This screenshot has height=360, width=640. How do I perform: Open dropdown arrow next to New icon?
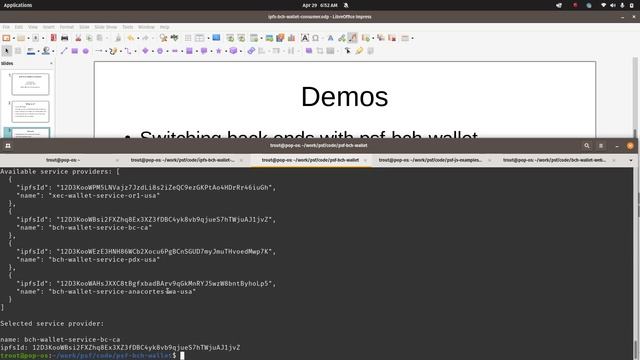pos(13,38)
